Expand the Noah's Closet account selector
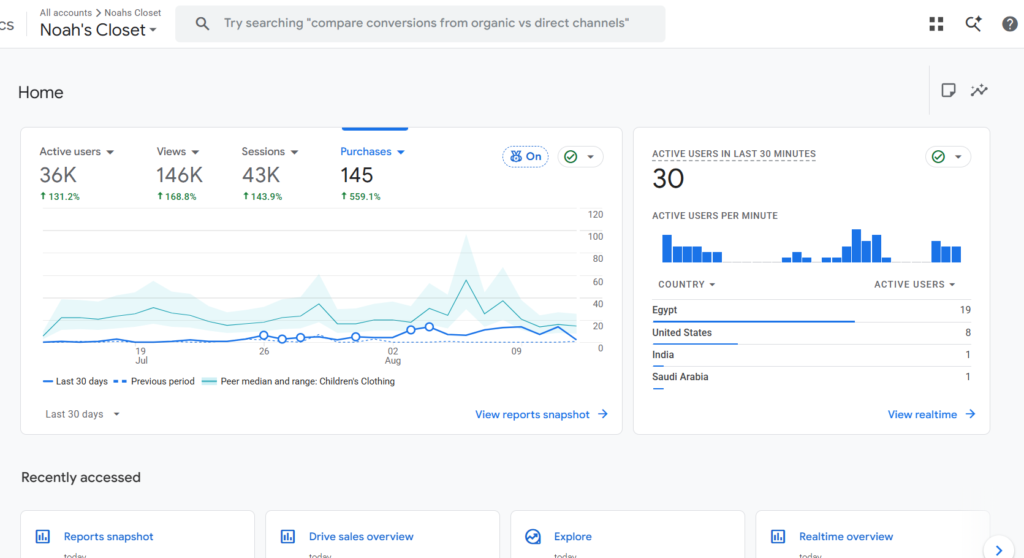Screen dimensions: 1024x558 (98, 30)
